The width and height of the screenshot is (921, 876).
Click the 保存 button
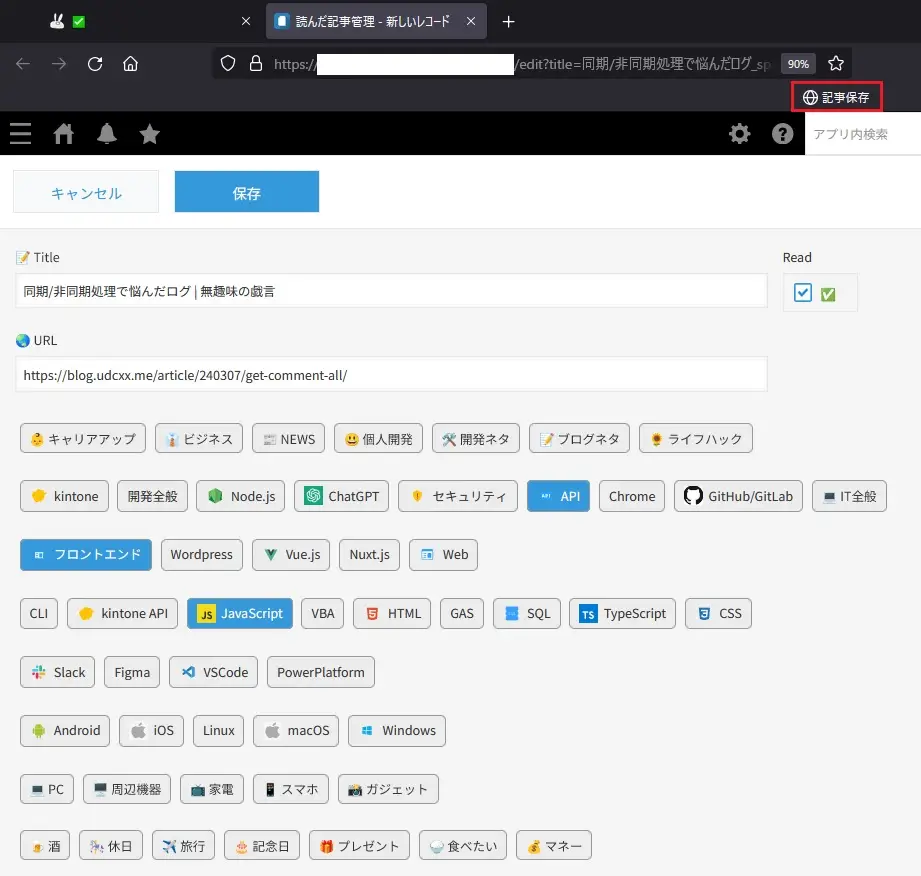[247, 192]
